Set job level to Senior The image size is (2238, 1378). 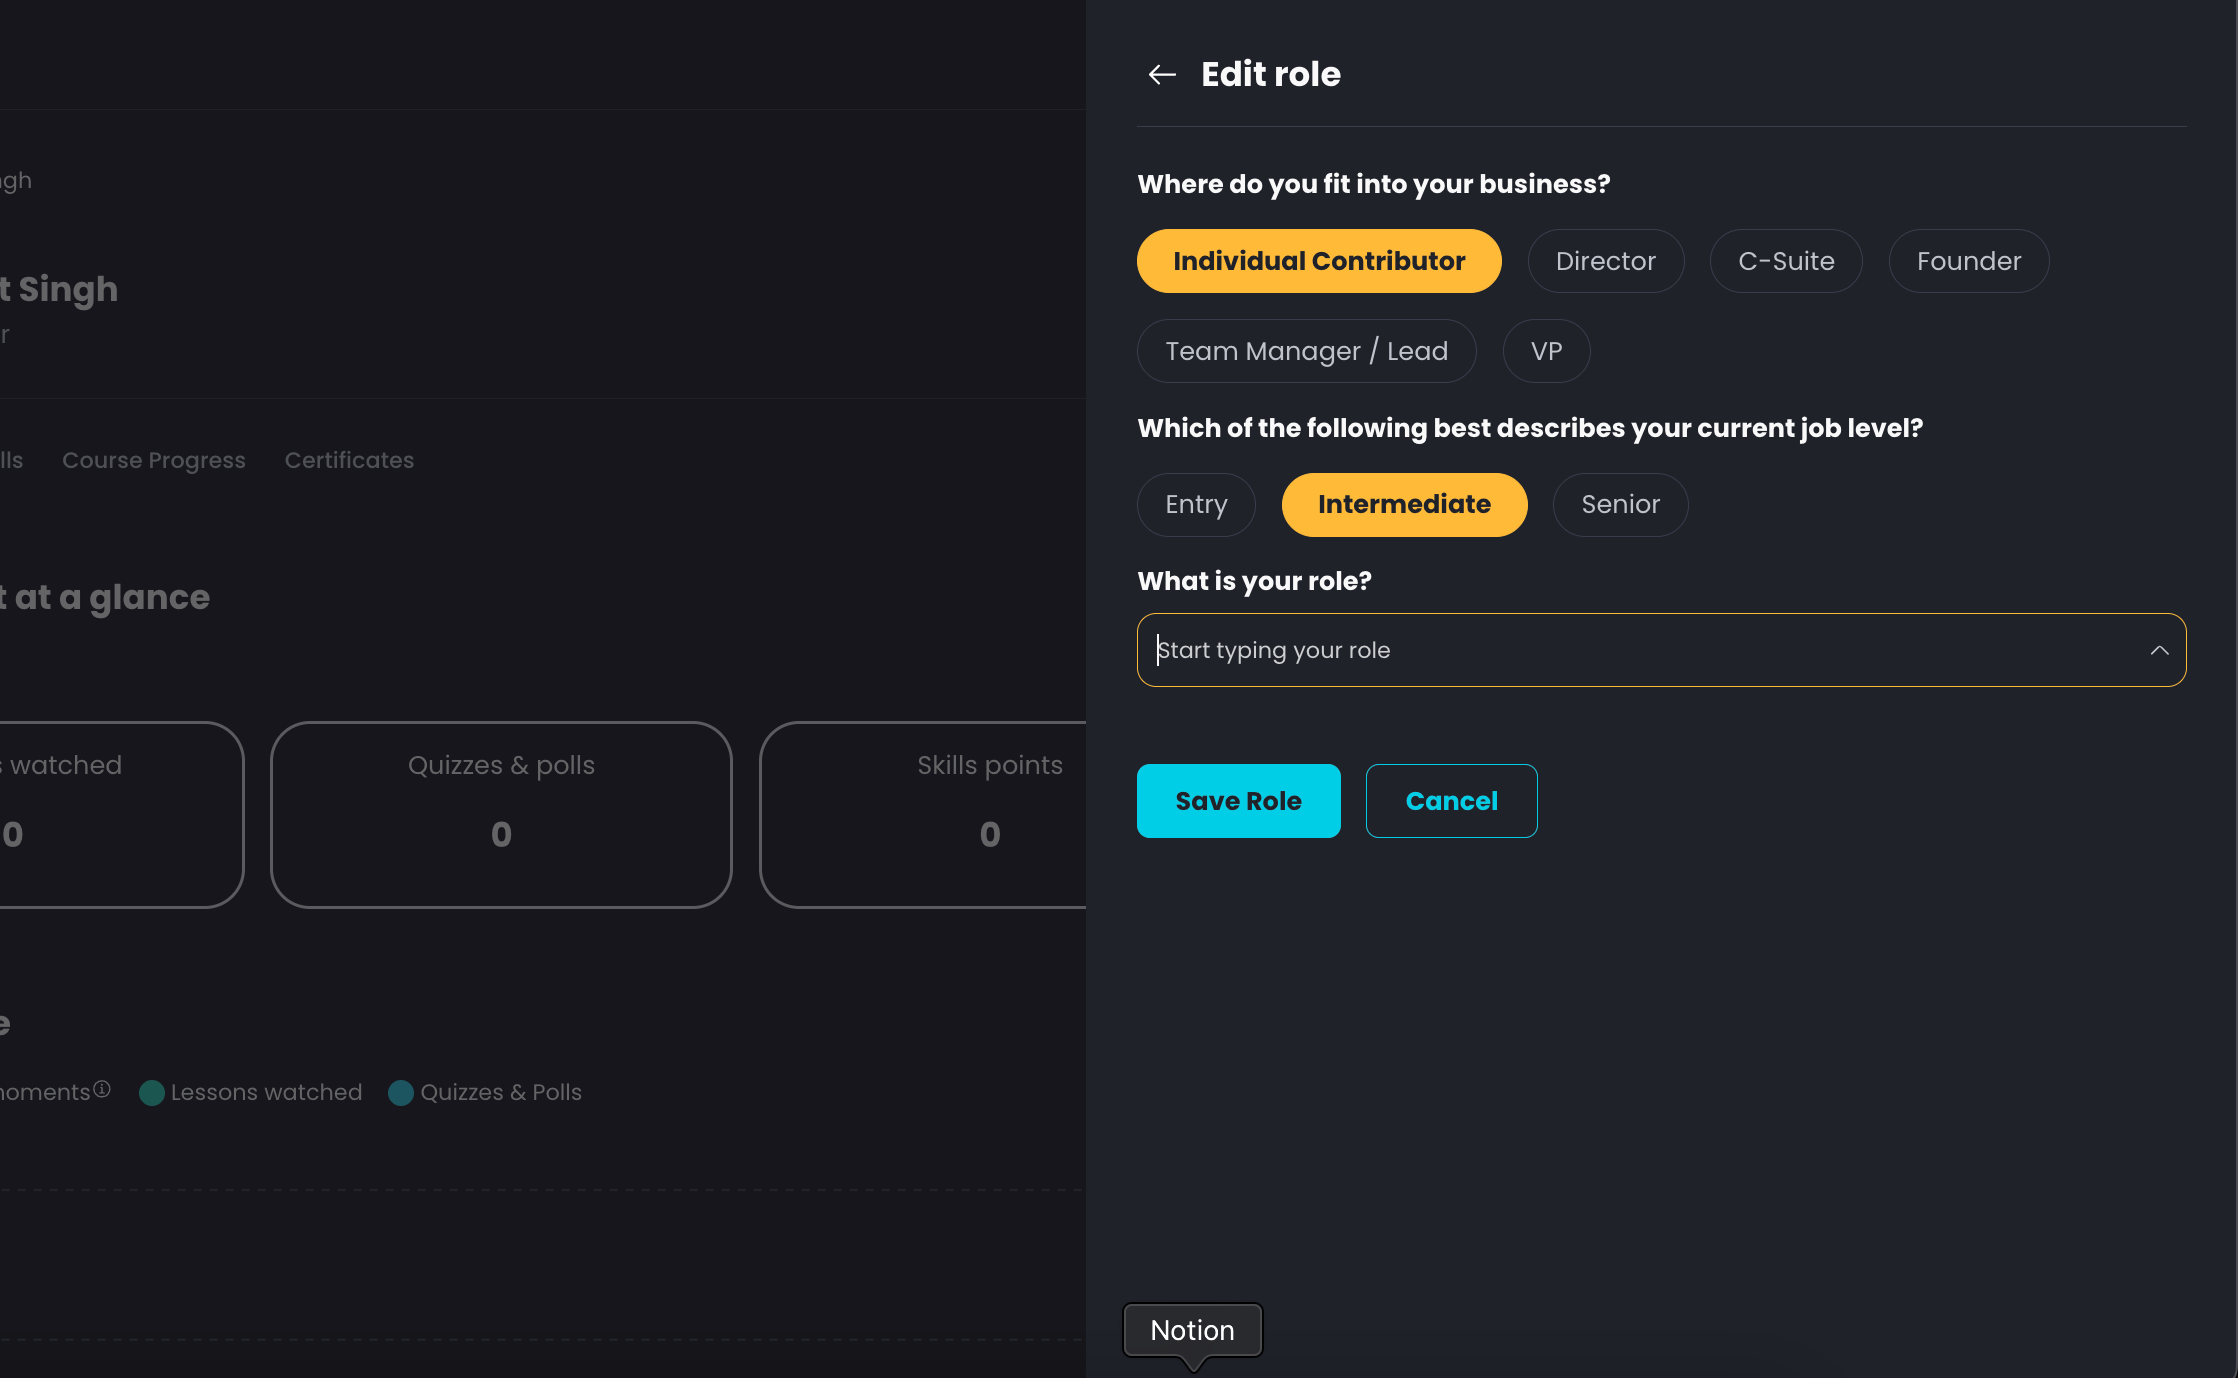pyautogui.click(x=1620, y=505)
